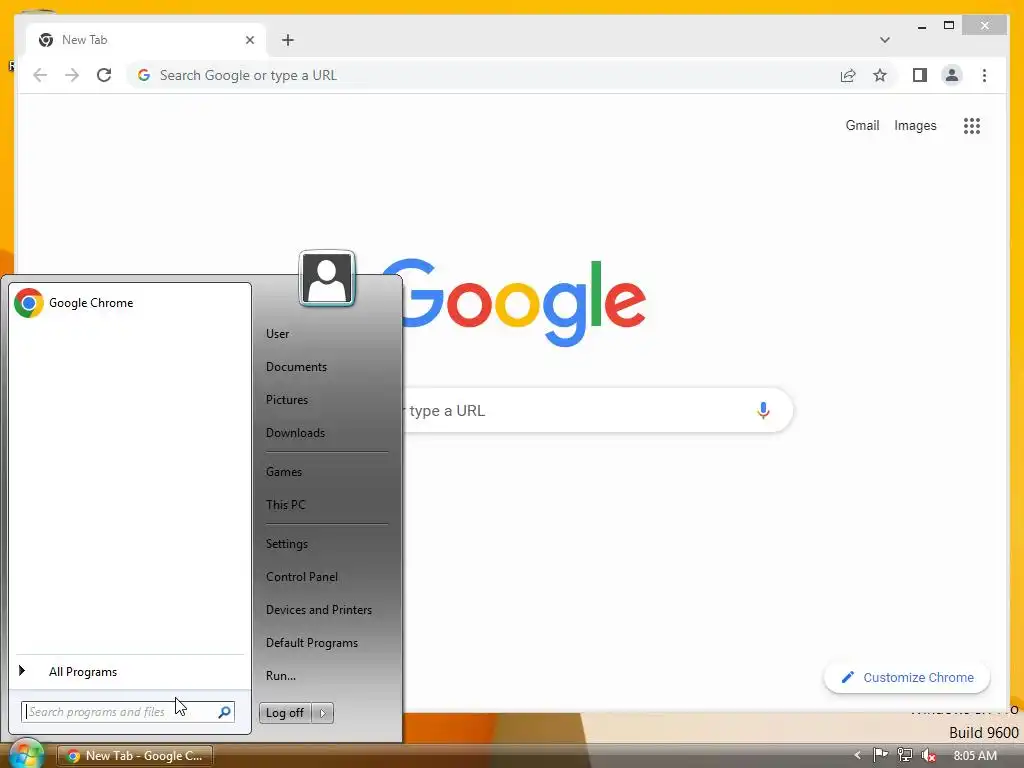This screenshot has width=1024, height=768.
Task: Click the Chrome forward arrow
Action: click(x=72, y=75)
